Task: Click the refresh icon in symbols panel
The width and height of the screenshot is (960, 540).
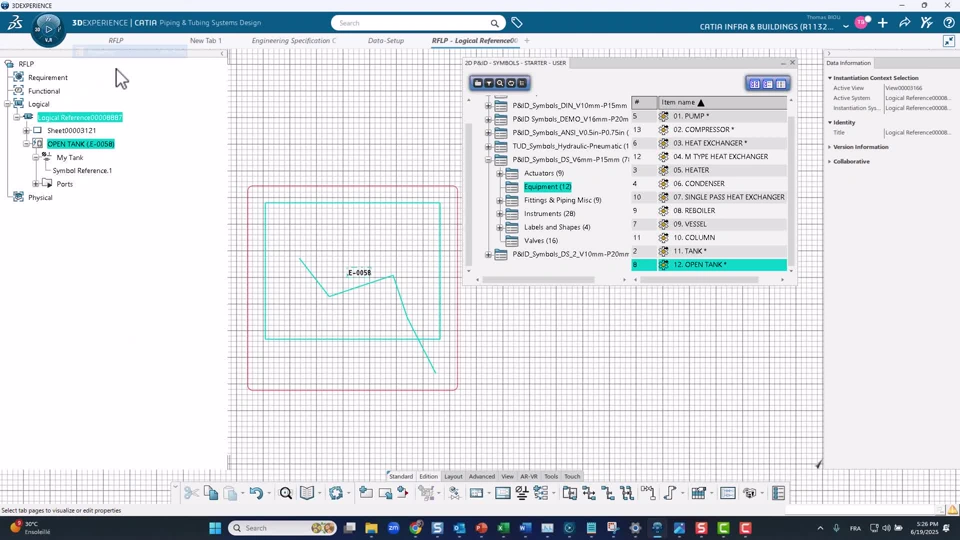Action: coord(511,83)
